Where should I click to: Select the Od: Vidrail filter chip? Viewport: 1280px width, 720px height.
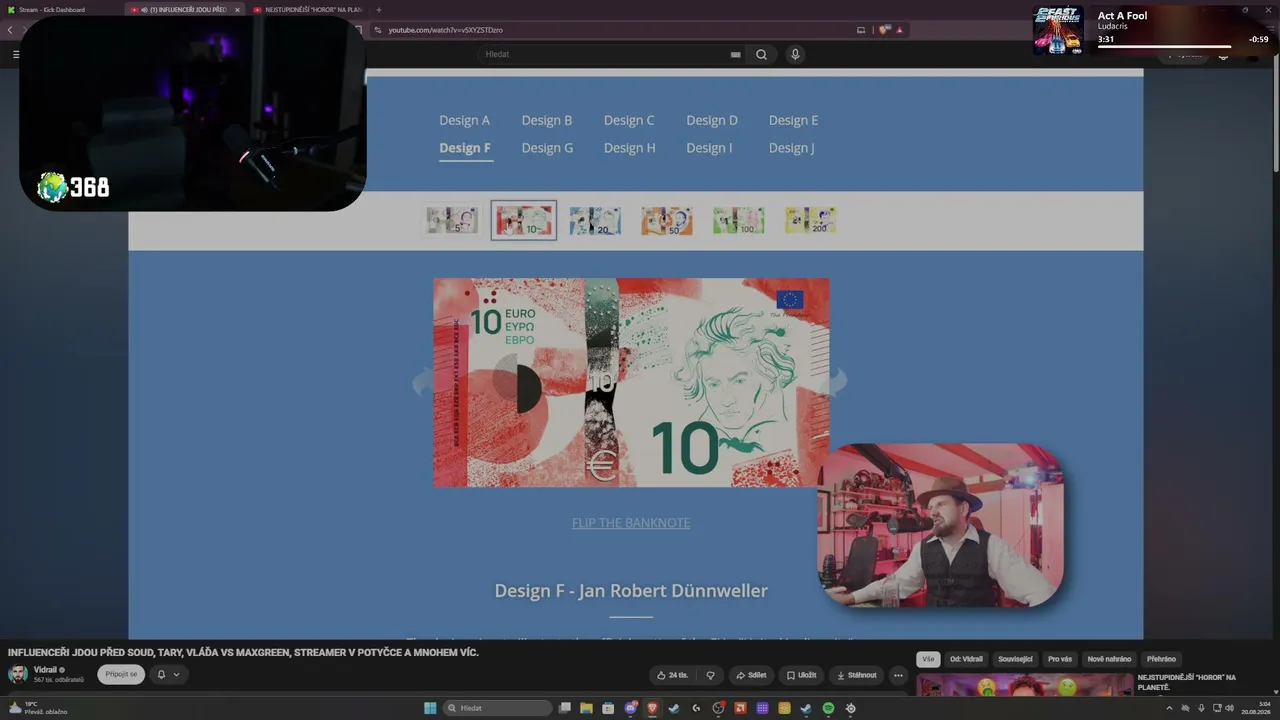(966, 659)
